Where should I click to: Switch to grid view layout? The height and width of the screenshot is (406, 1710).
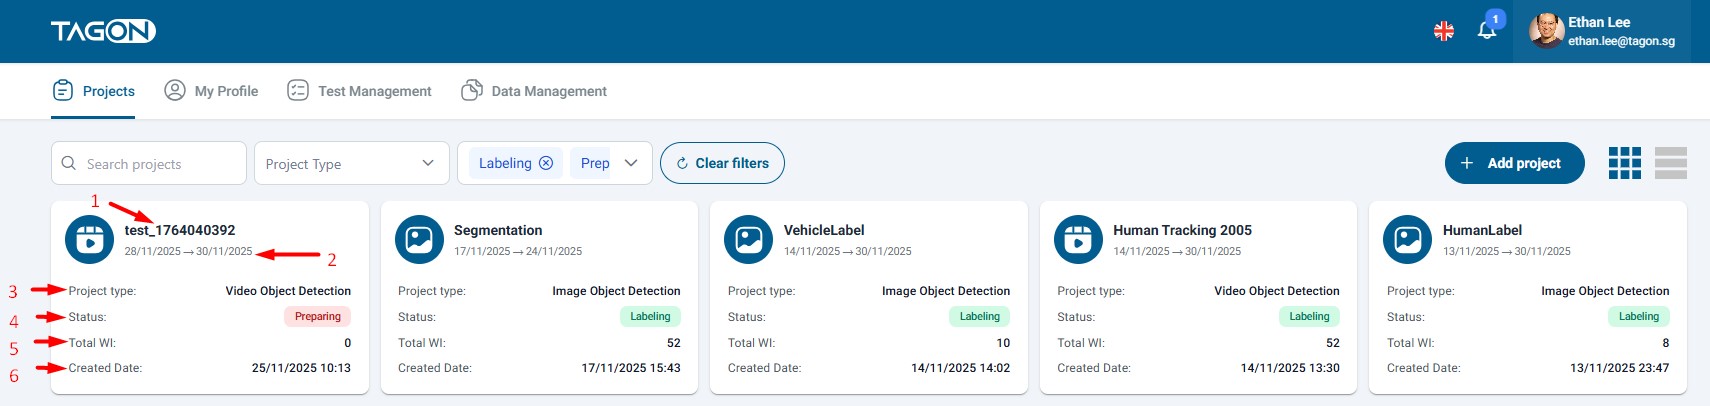click(x=1624, y=163)
